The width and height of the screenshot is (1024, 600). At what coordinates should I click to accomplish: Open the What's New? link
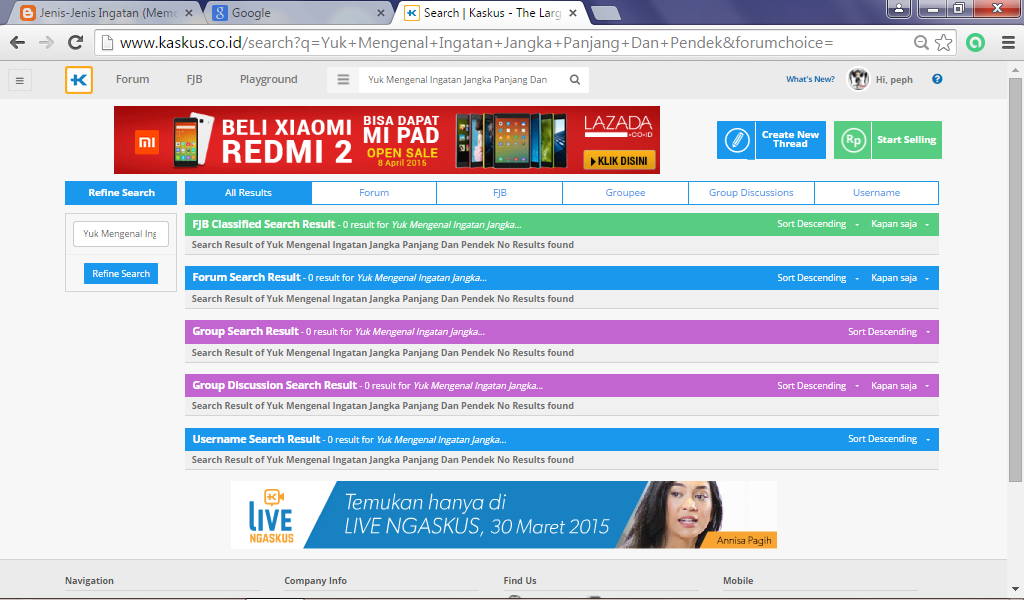click(x=810, y=79)
